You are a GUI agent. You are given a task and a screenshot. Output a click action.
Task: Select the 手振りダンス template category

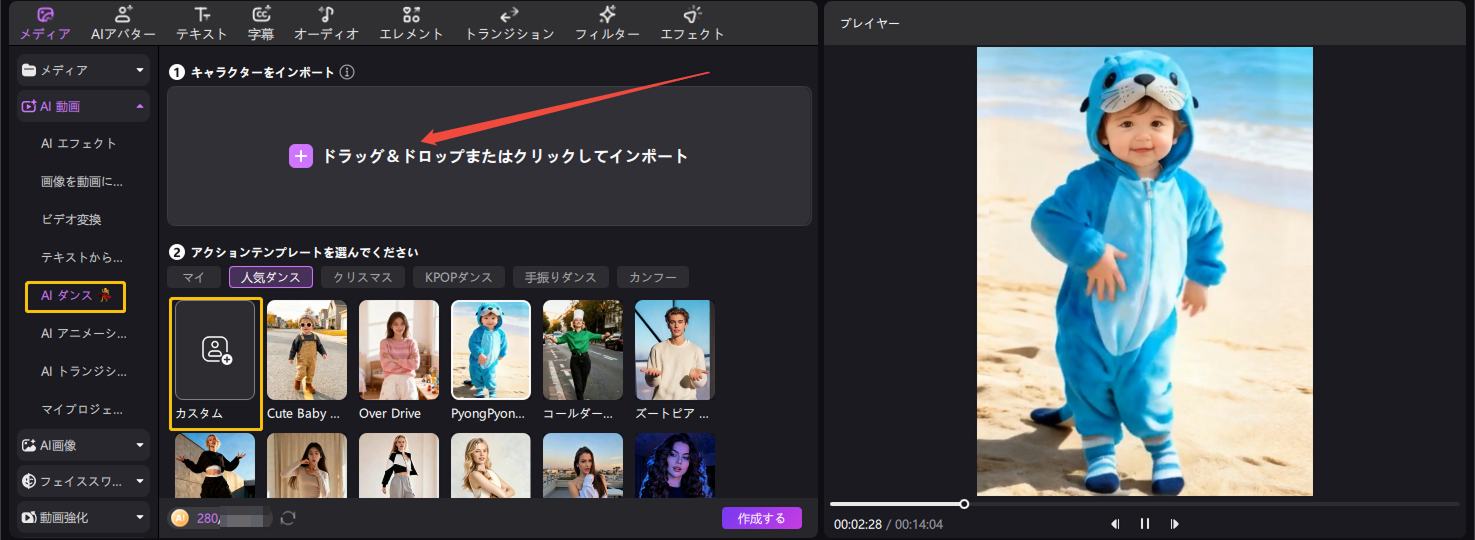(560, 277)
